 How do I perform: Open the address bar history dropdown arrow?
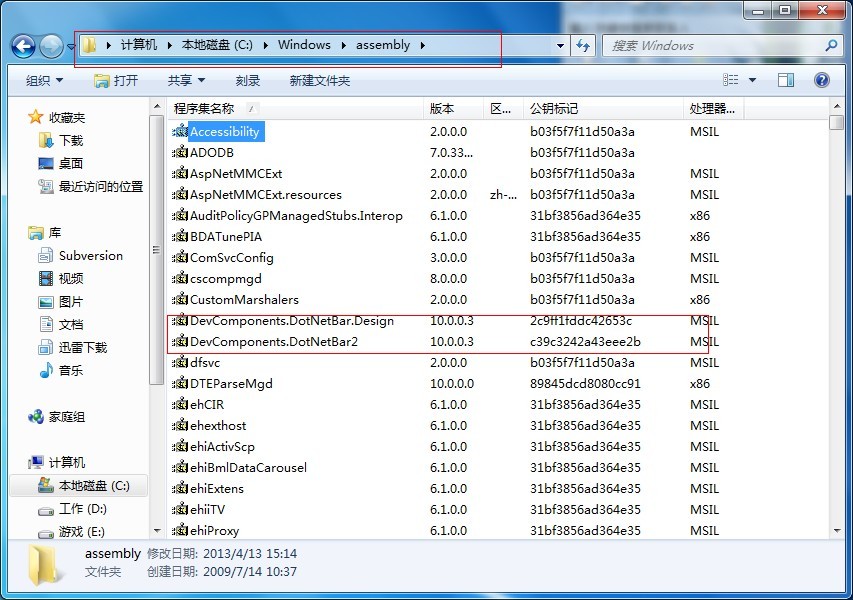pos(558,46)
